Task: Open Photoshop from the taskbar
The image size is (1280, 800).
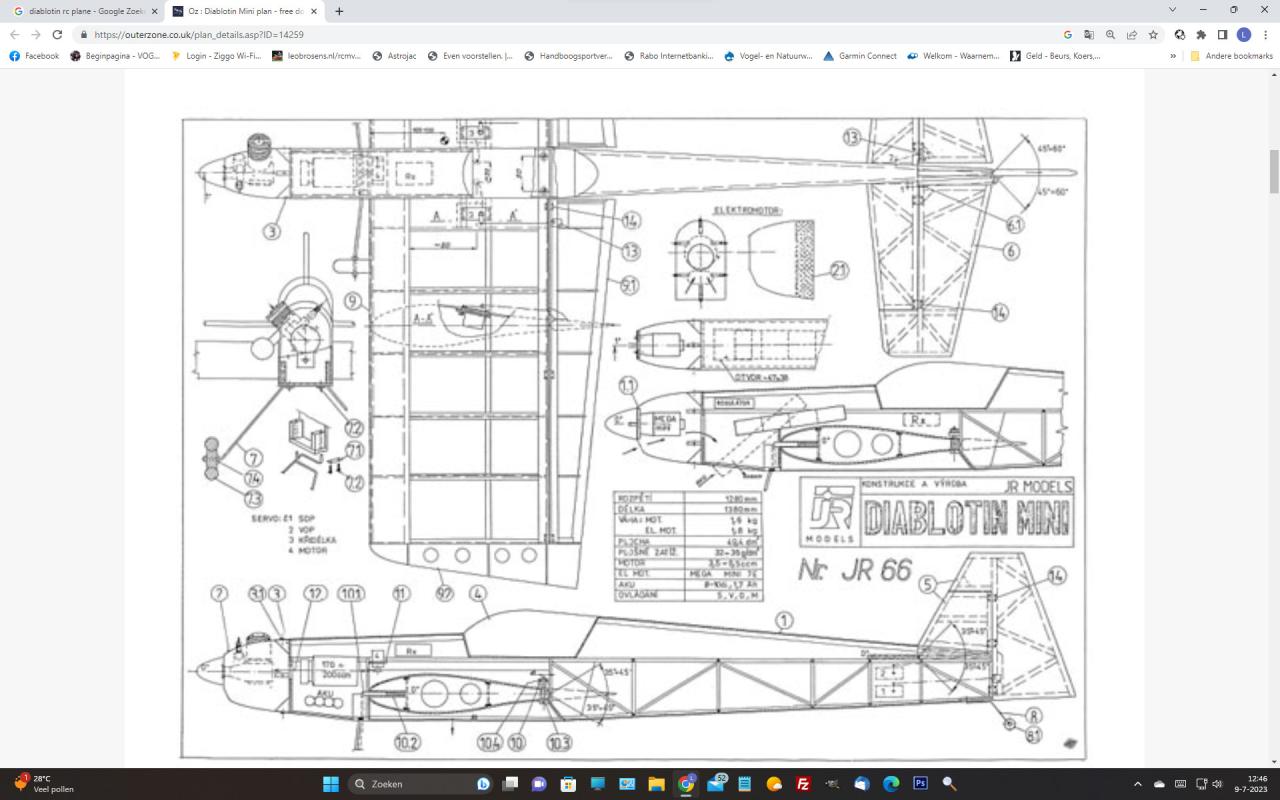Action: pos(920,784)
